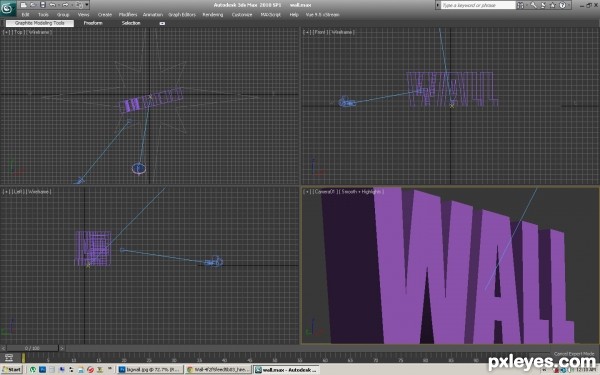
Task: Switch to the bigwall.jpg Photoshop taskbar button
Action: click(x=150, y=370)
